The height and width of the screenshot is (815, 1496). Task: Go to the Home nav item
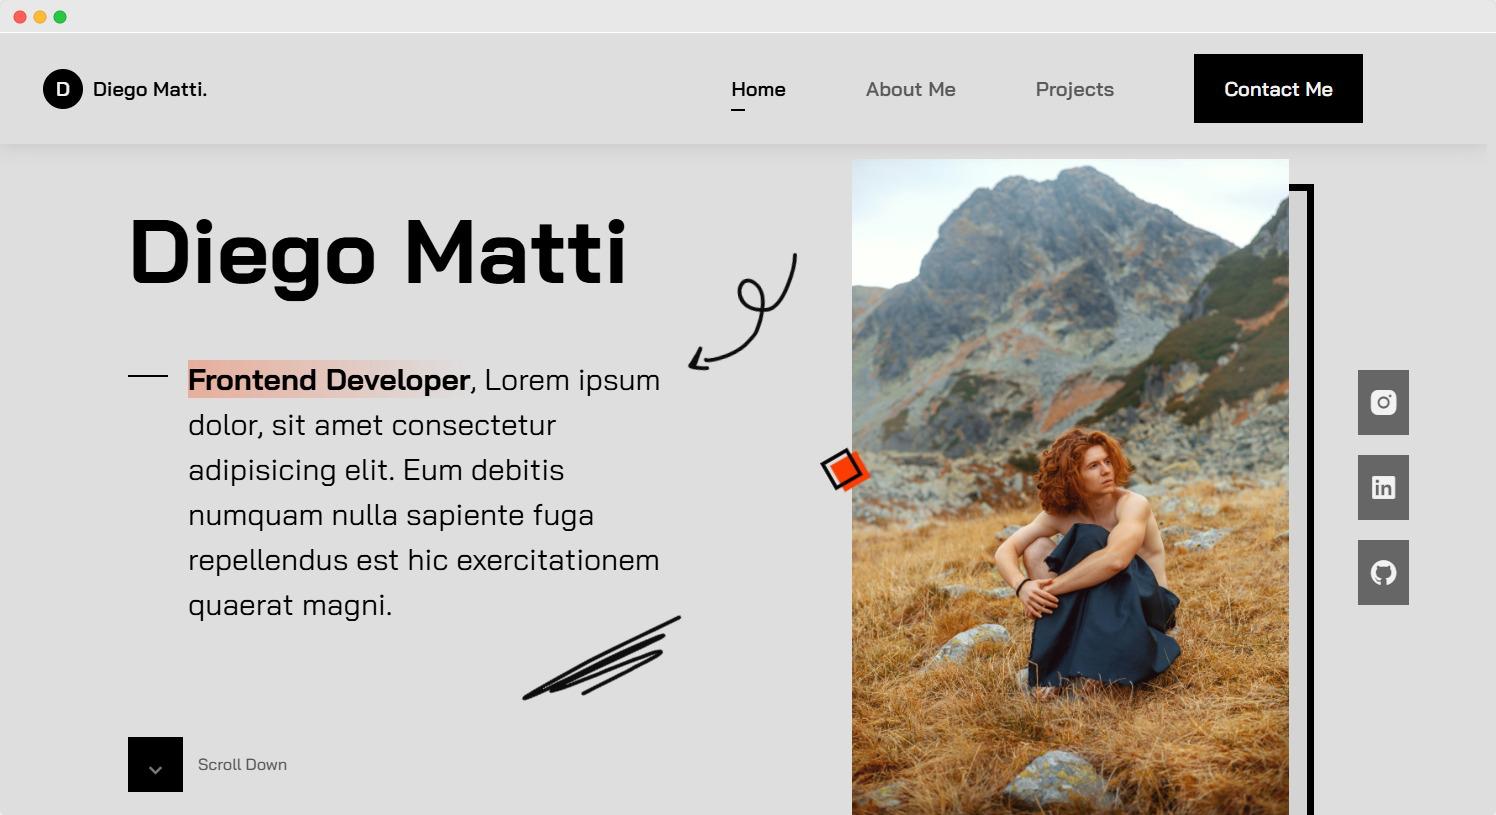tap(758, 89)
